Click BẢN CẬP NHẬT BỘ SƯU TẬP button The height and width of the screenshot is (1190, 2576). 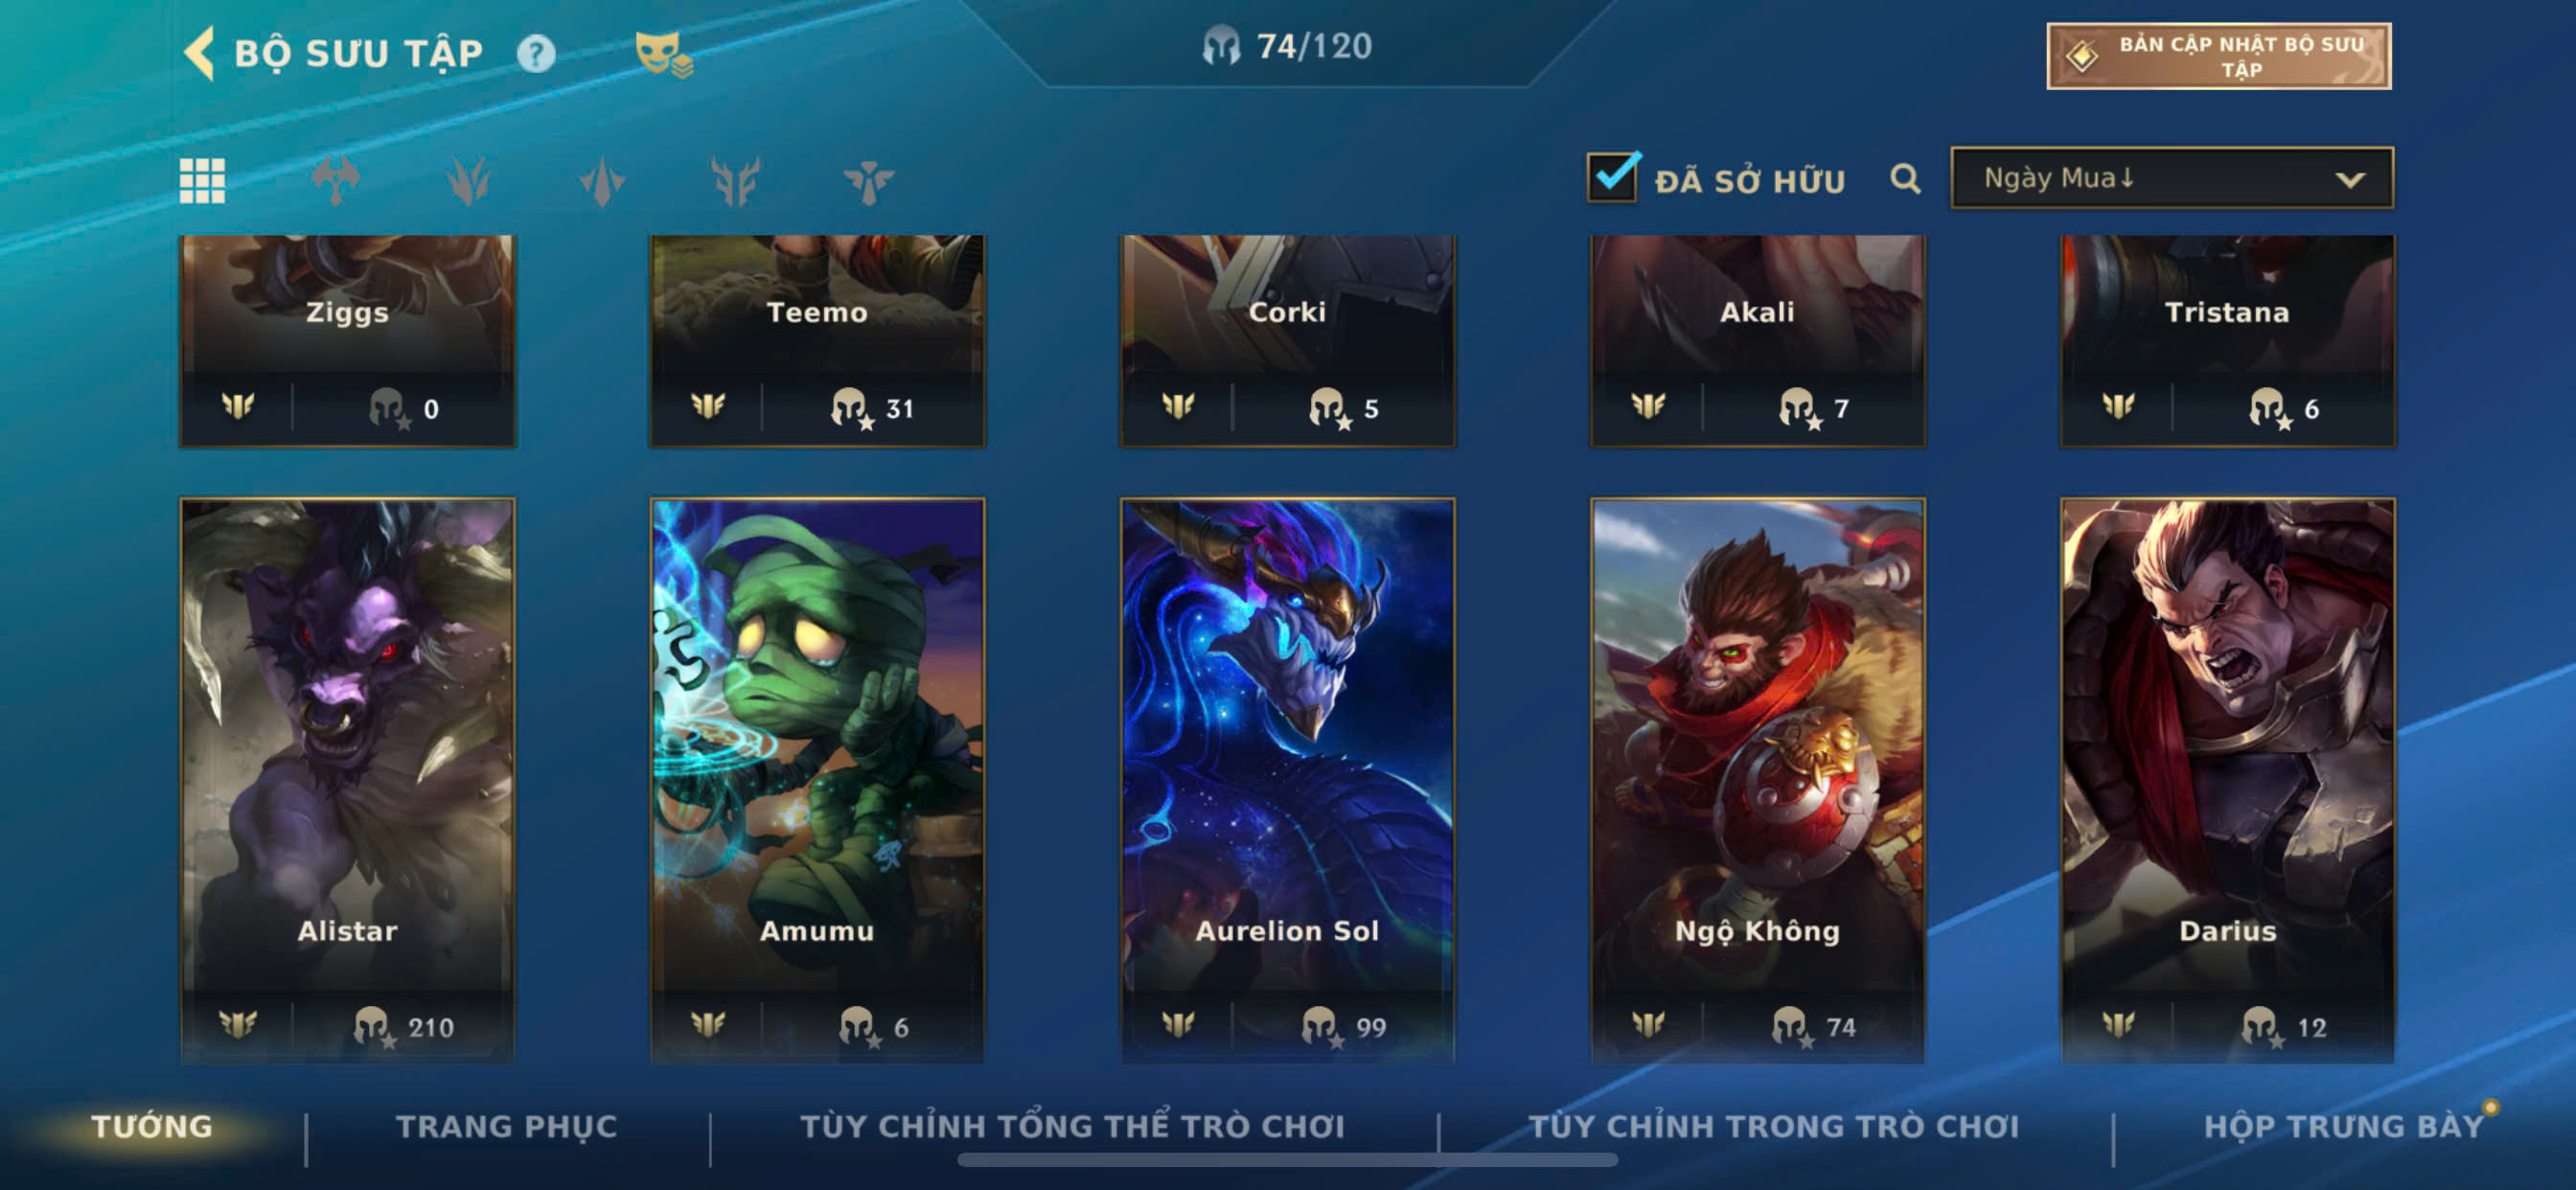coord(2218,56)
